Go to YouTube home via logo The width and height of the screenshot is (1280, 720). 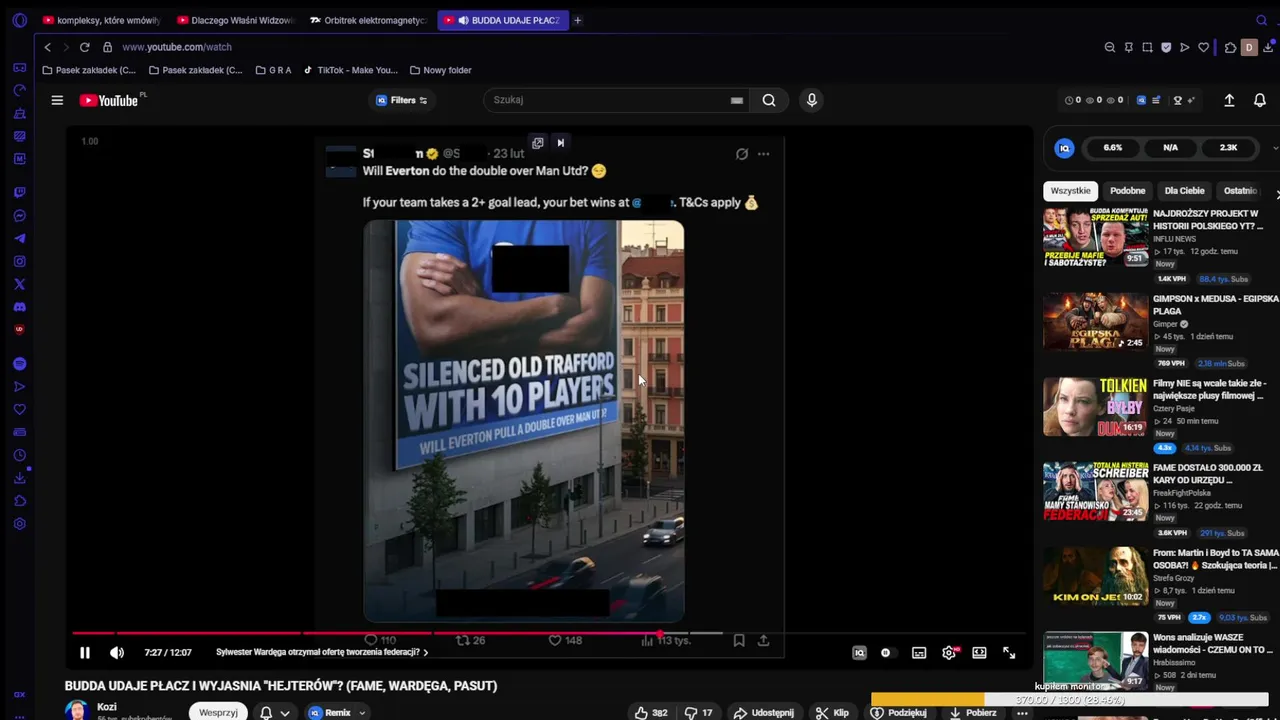pyautogui.click(x=109, y=100)
